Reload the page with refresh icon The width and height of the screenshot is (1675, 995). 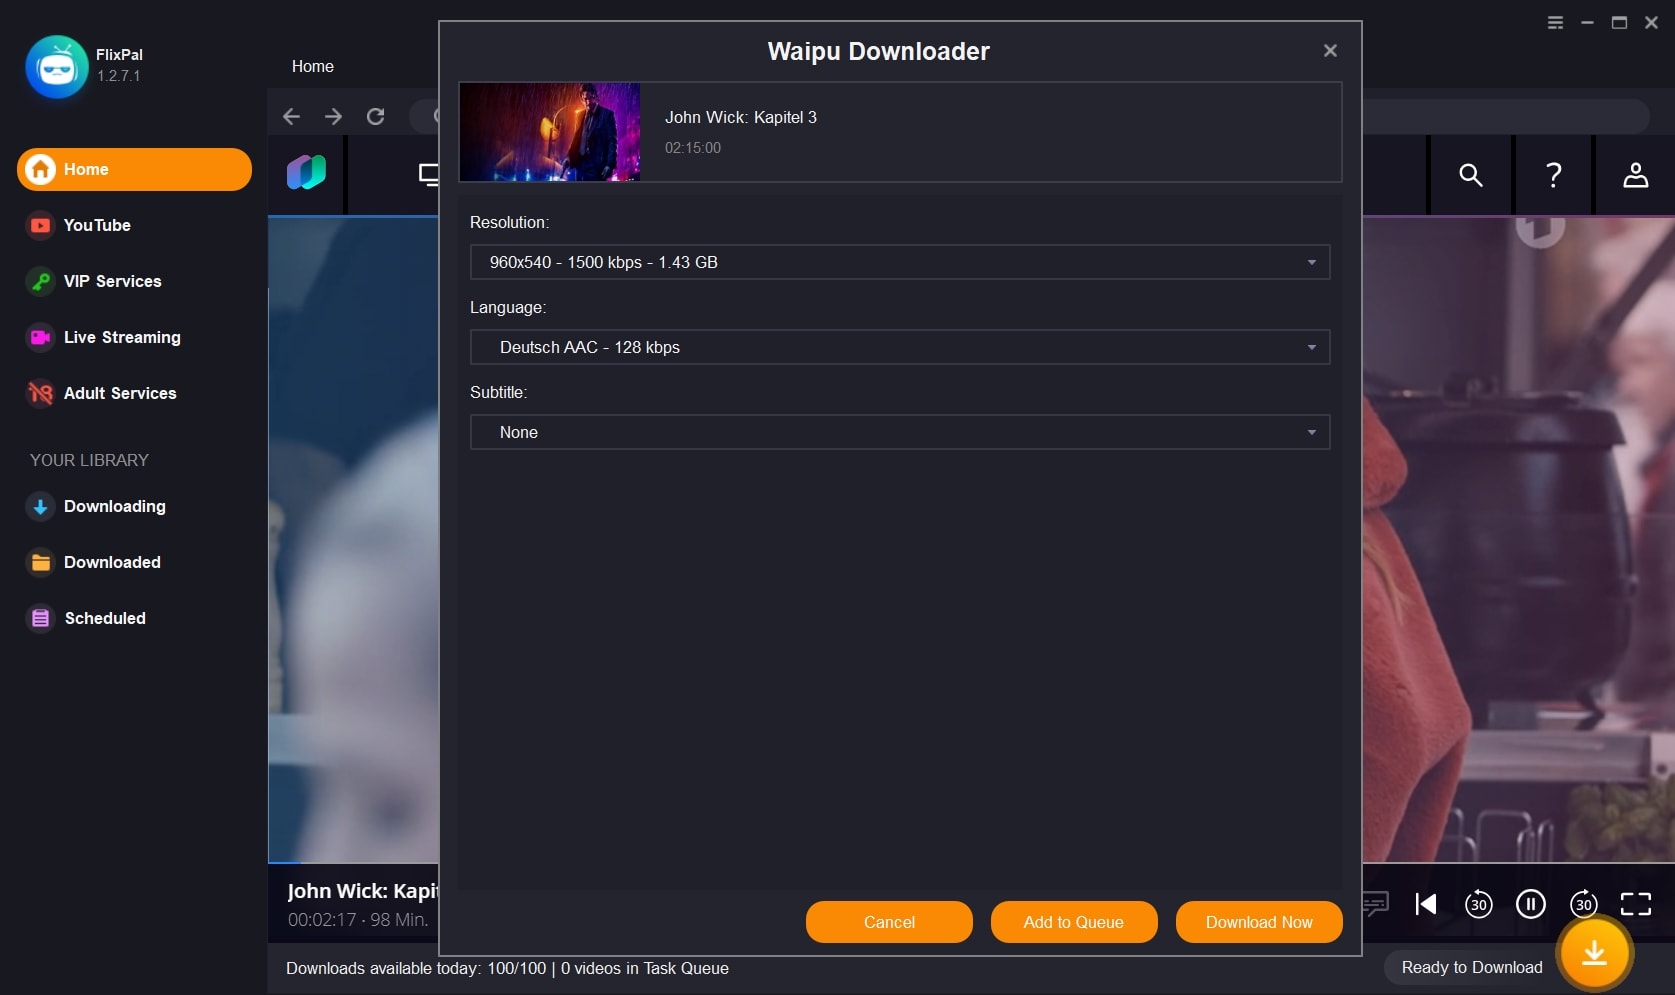point(375,117)
